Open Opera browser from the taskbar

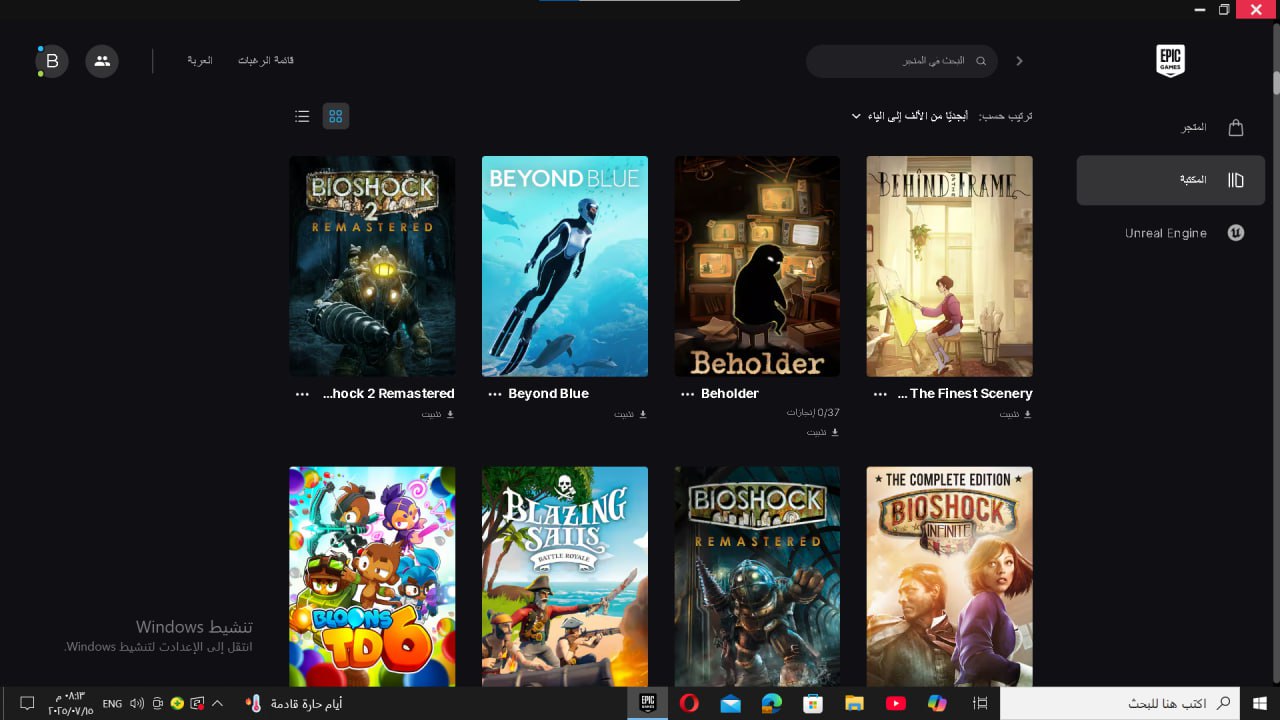689,703
